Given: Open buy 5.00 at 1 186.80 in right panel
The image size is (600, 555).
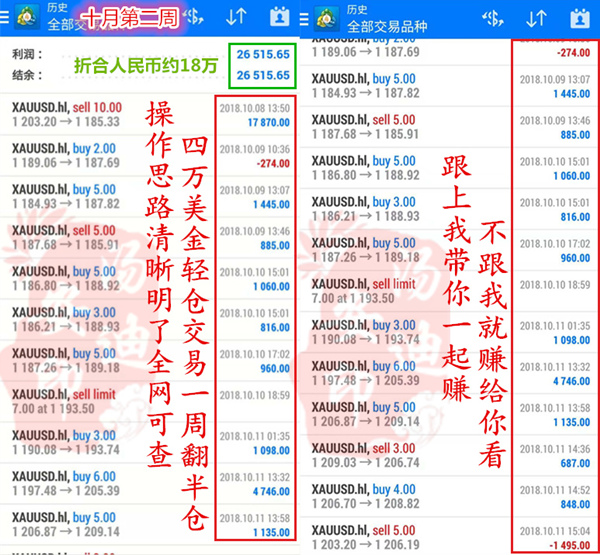Looking at the screenshot, I should (450, 168).
